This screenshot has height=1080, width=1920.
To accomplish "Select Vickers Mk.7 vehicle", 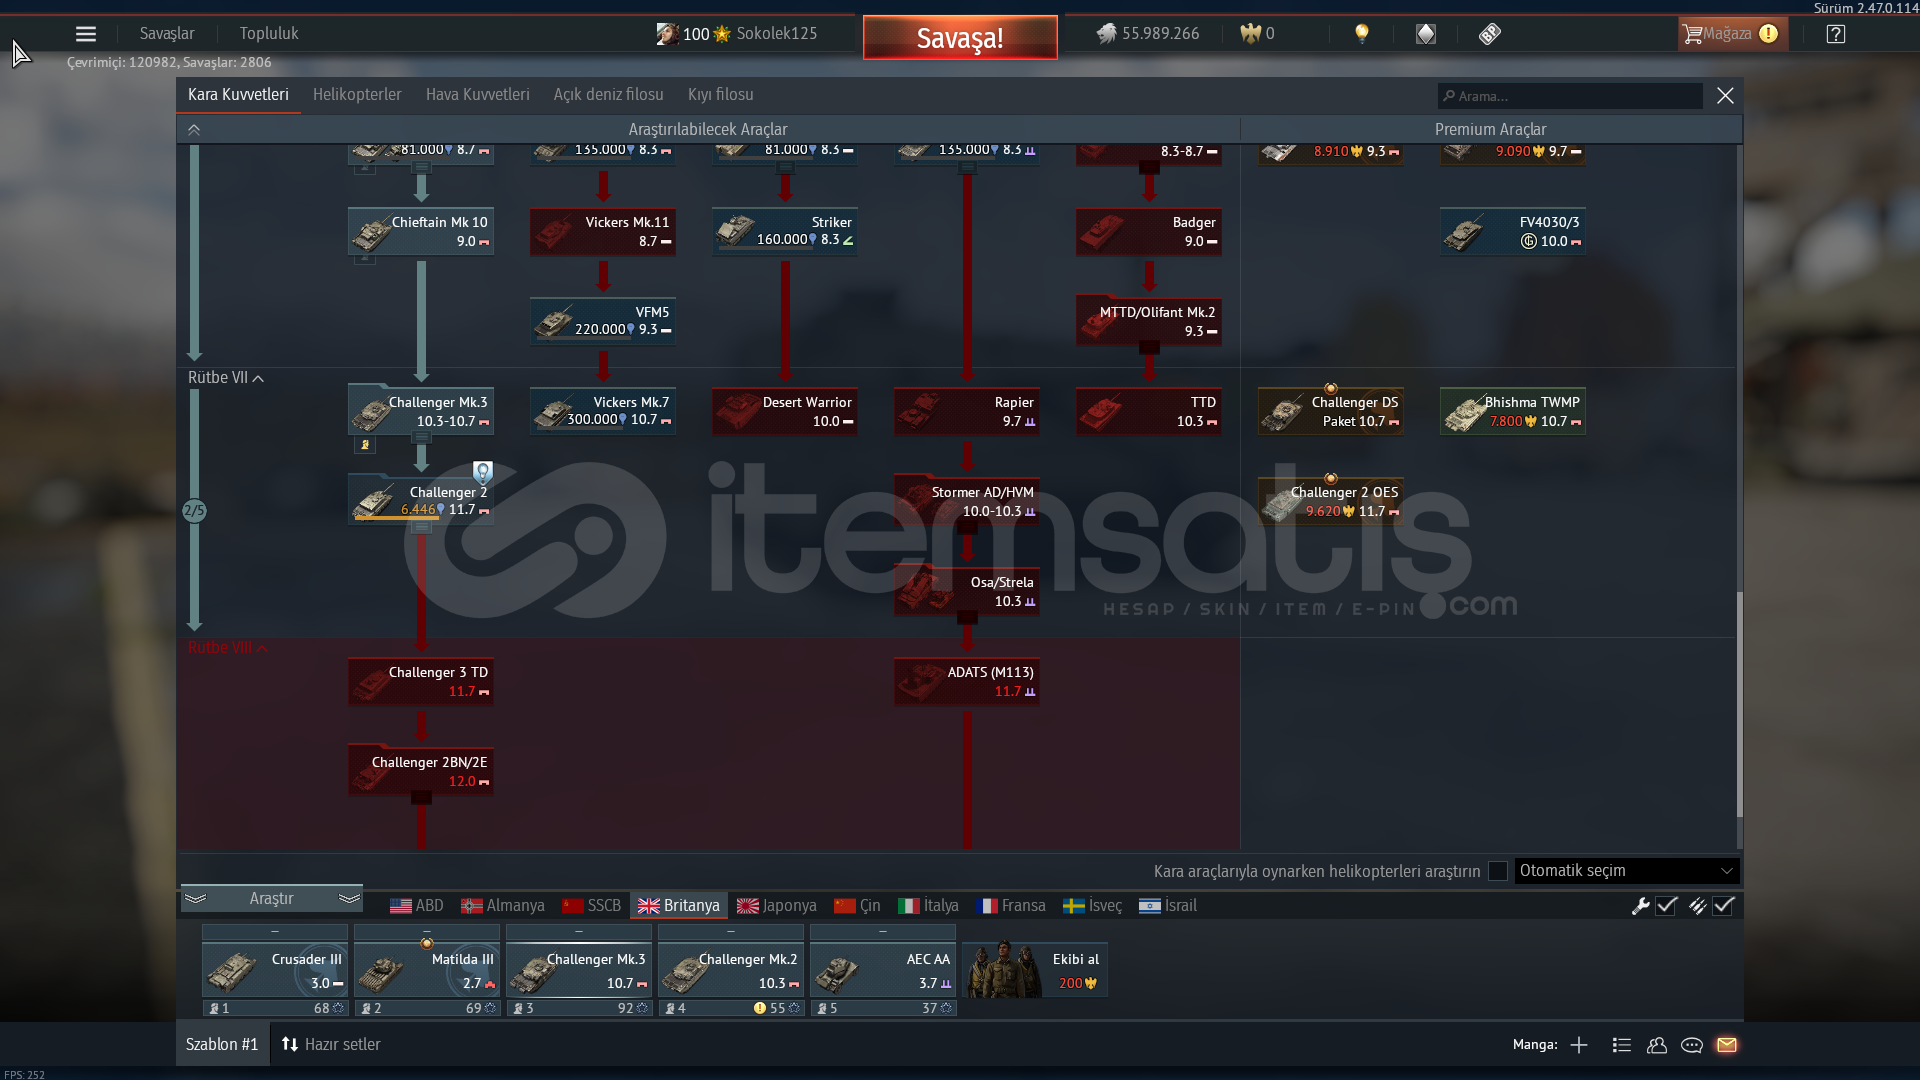I will pos(603,412).
